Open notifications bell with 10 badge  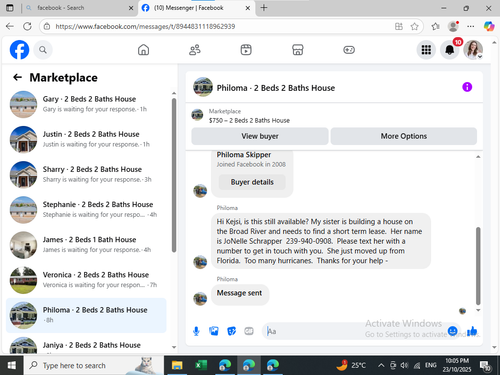coord(450,50)
